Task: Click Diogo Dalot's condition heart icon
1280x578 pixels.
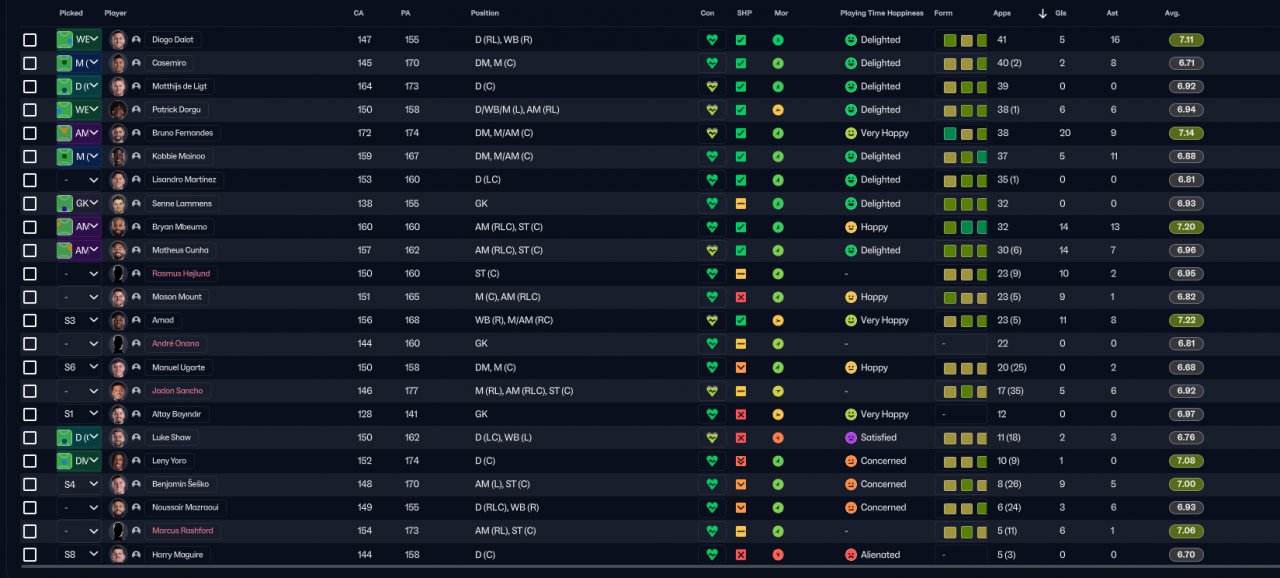Action: coord(712,40)
